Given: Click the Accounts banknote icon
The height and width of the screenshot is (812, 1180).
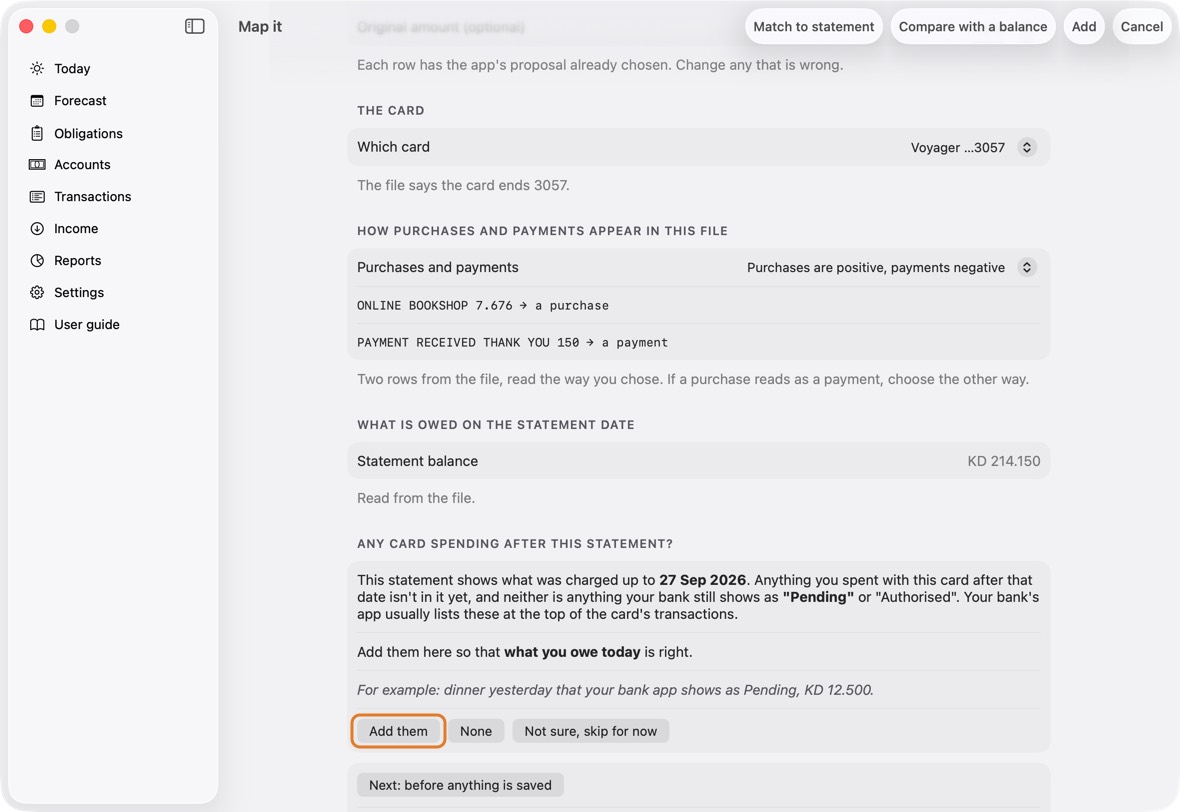Looking at the screenshot, I should tap(37, 165).
